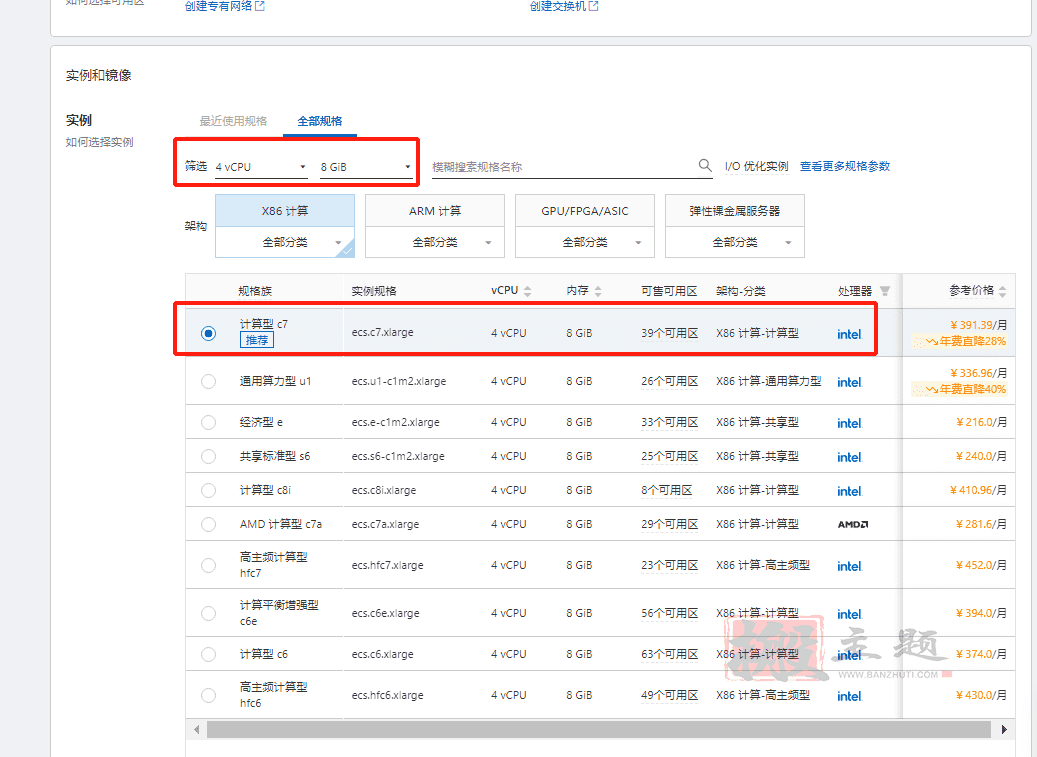
Task: Click ecs.hfc7.xlarge instance spec
Action: pos(388,565)
